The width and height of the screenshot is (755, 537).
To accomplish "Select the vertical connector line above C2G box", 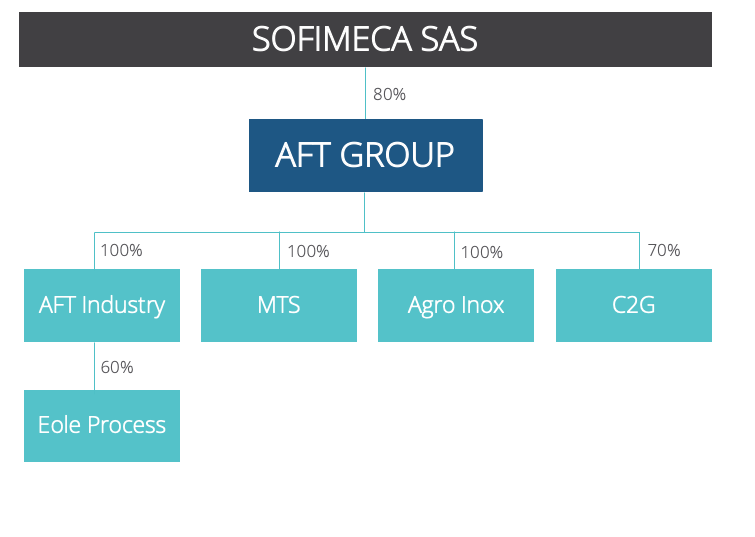I will tap(640, 251).
